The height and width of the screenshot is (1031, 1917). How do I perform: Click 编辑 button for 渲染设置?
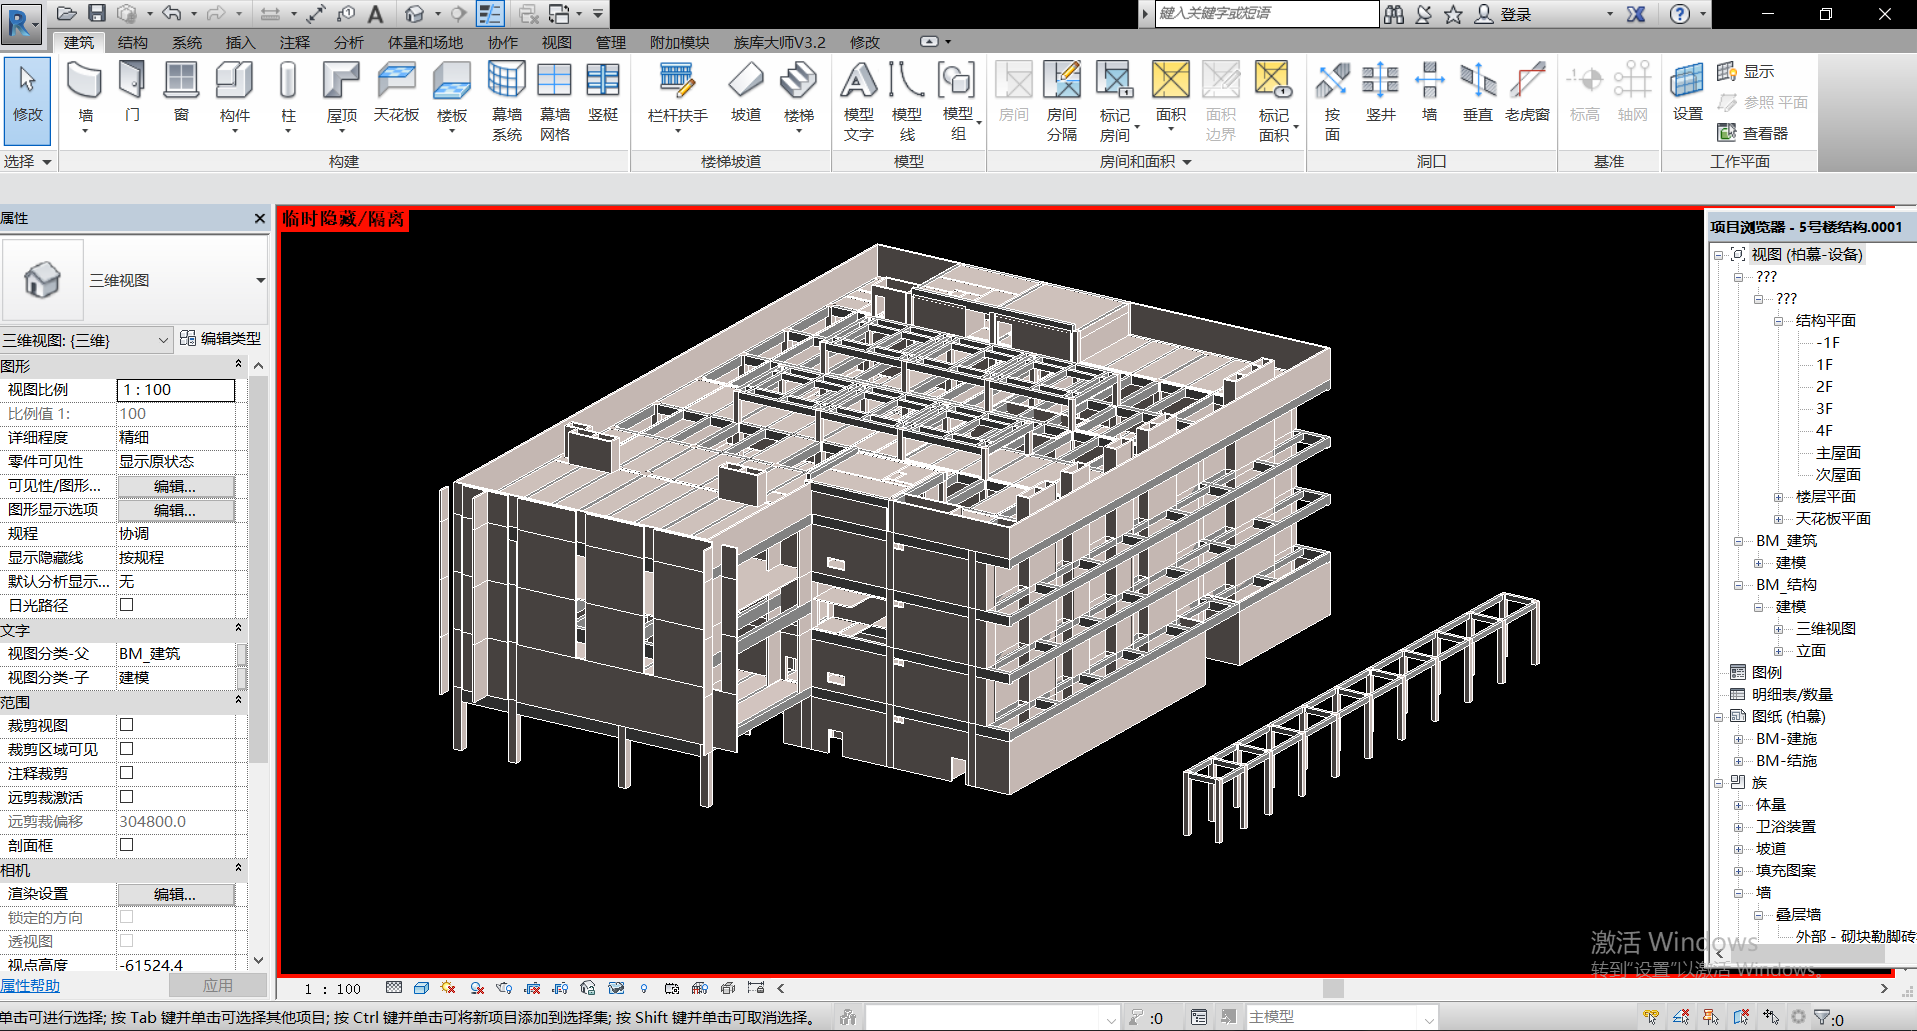176,894
